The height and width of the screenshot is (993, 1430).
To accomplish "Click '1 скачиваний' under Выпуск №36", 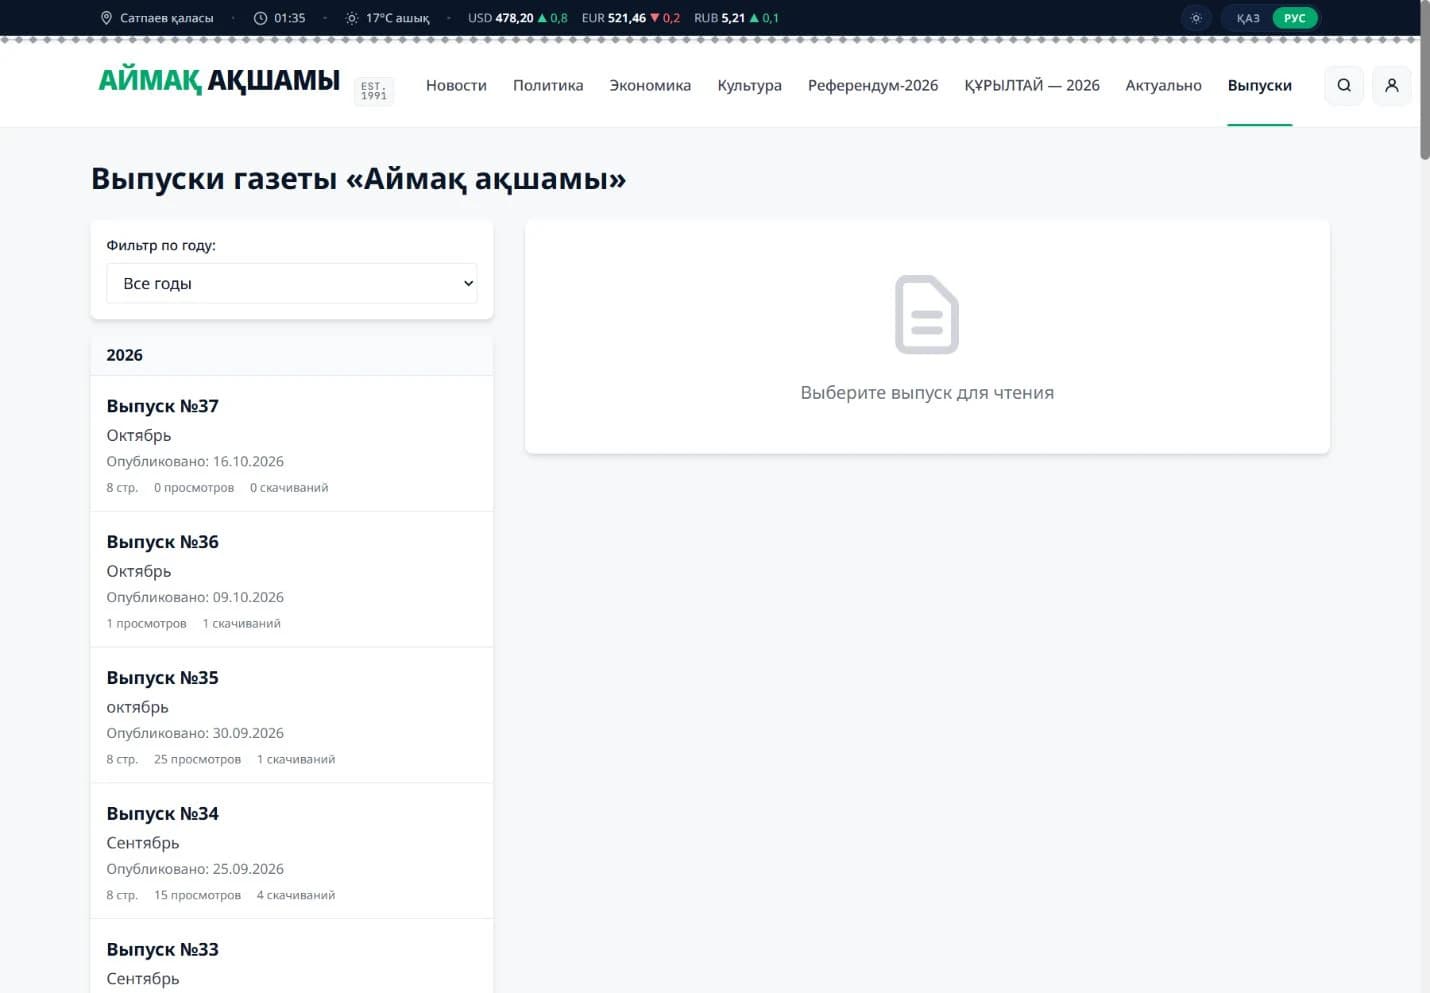I will click(x=242, y=623).
